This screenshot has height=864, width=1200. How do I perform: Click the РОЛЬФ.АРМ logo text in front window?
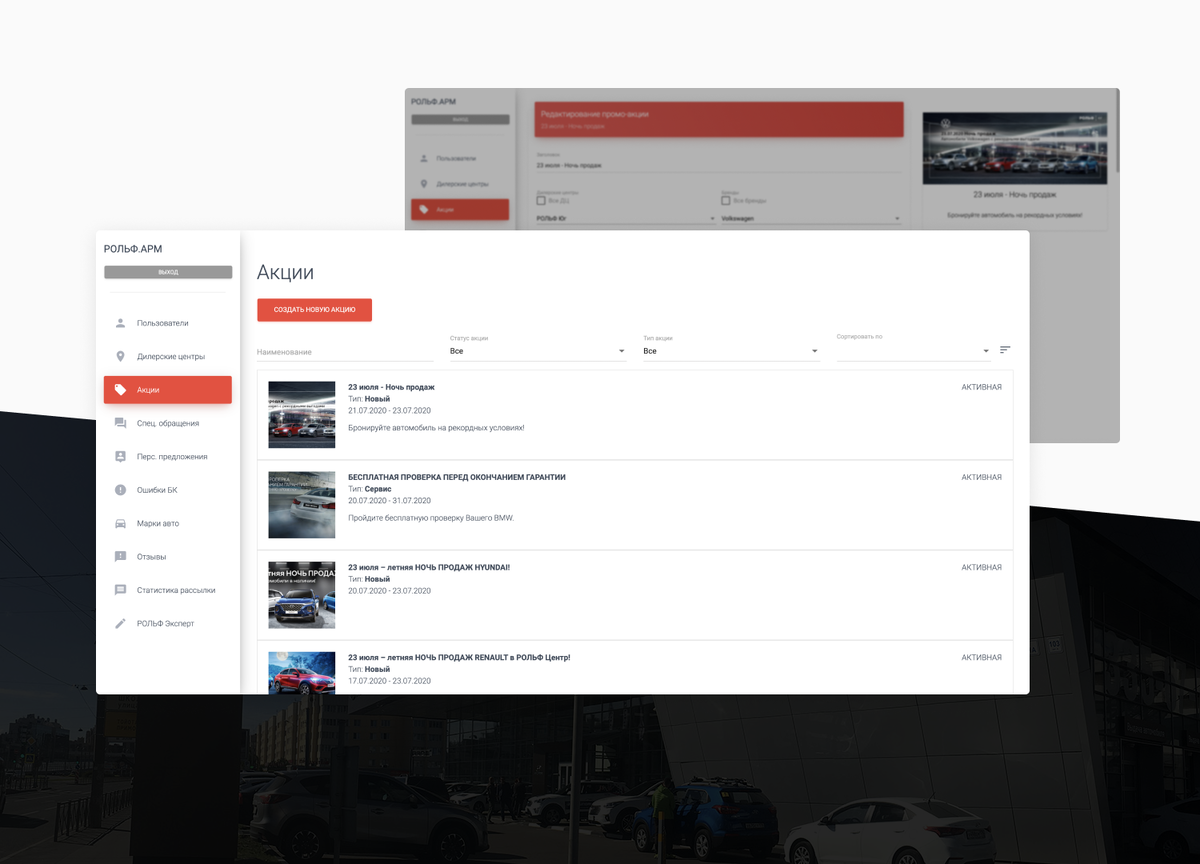click(x=133, y=249)
